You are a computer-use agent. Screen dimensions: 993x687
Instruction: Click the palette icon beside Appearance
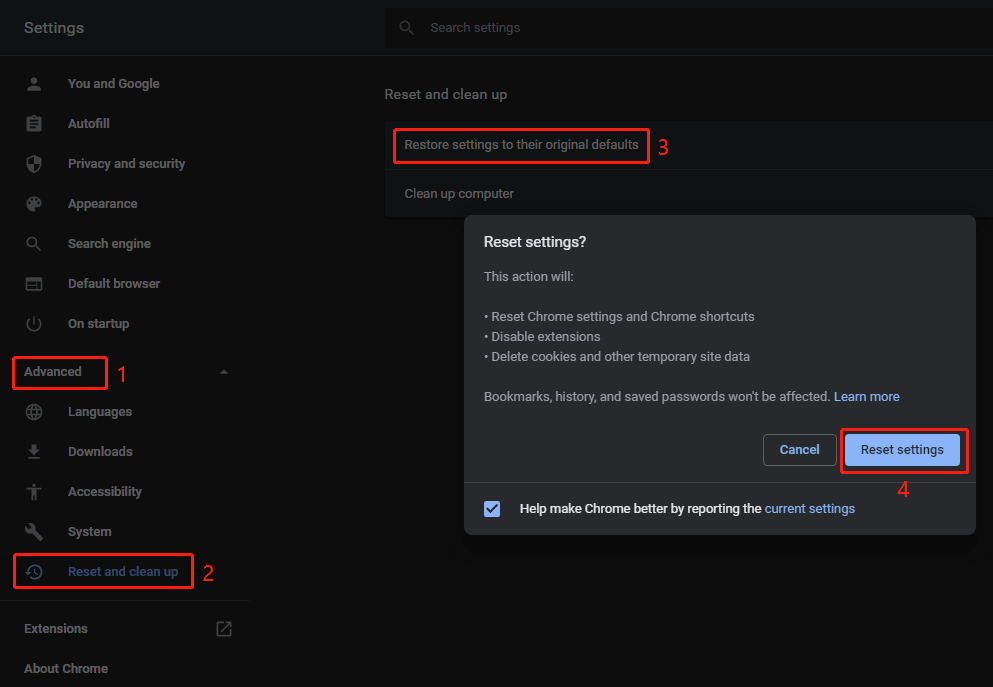34,203
